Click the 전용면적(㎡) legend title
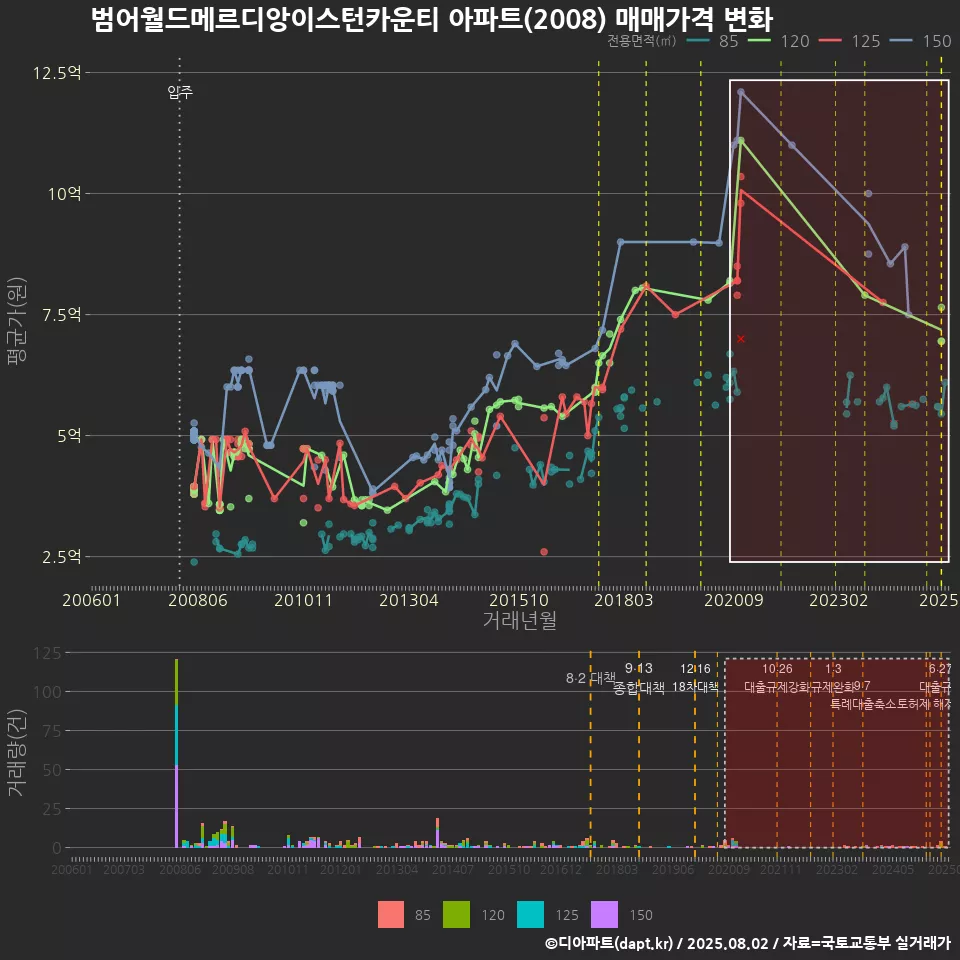Viewport: 960px width, 960px height. pyautogui.click(x=642, y=41)
